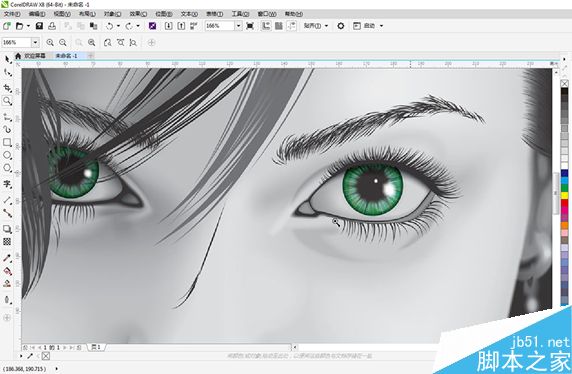Select the Interactive Fill tool
Image resolution: width=572 pixels, height=374 pixels.
(x=7, y=271)
